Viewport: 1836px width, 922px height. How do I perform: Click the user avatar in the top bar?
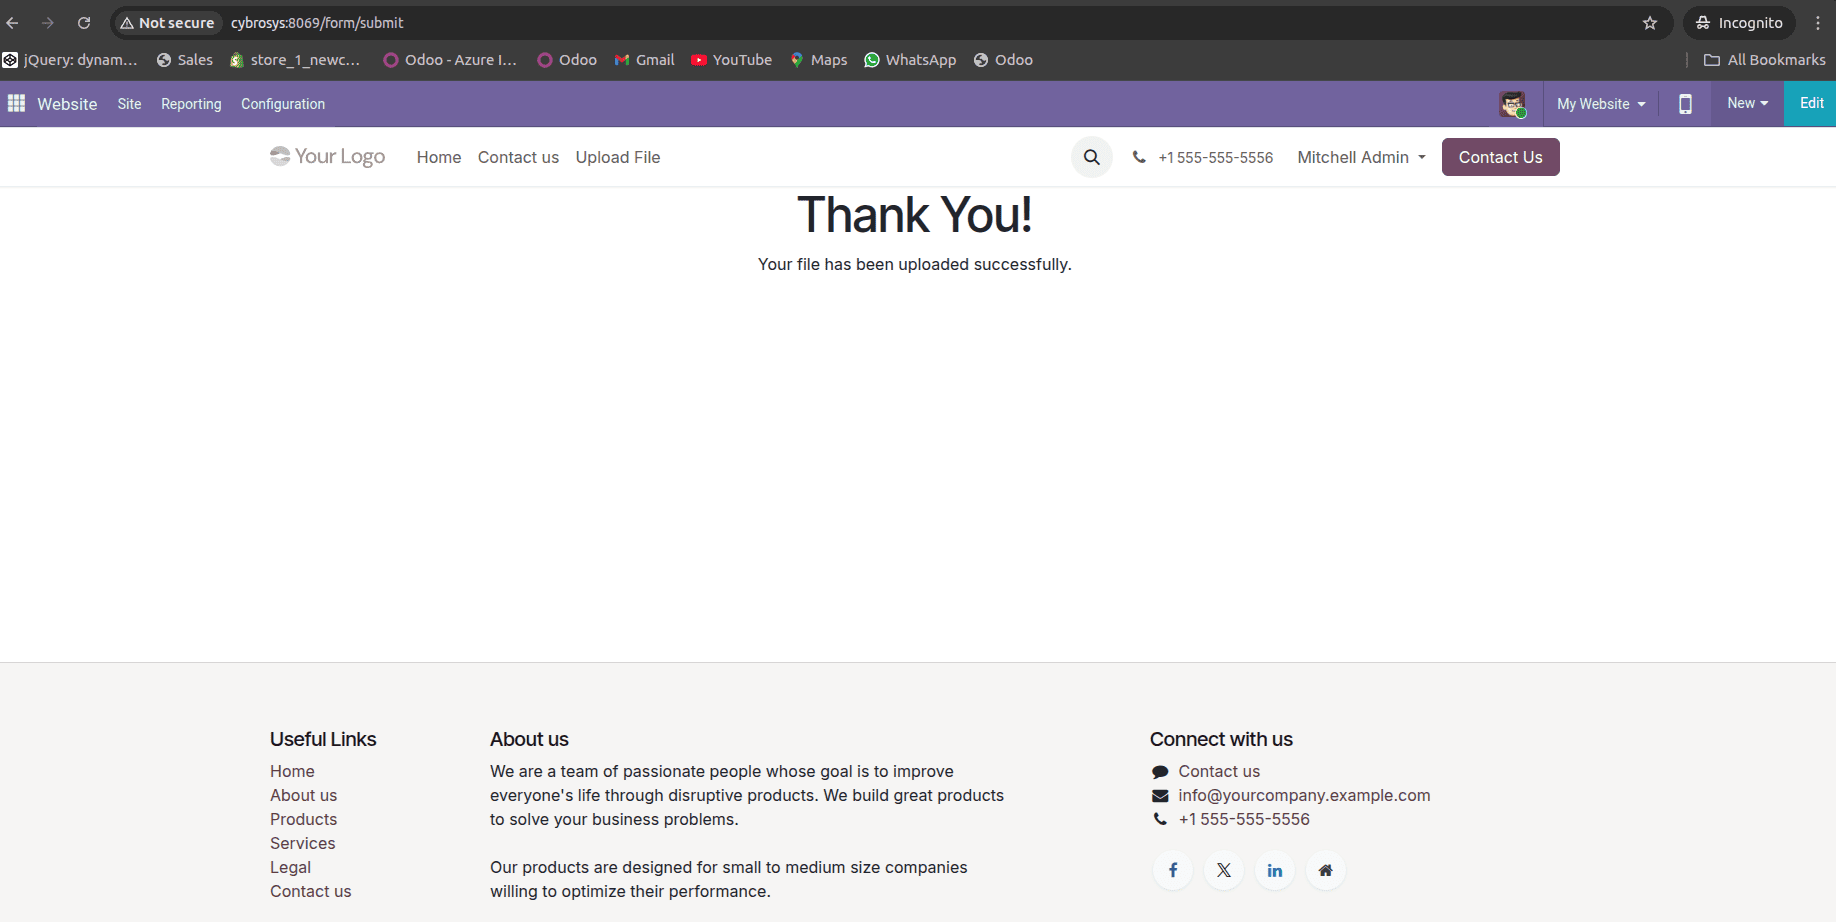click(x=1512, y=103)
